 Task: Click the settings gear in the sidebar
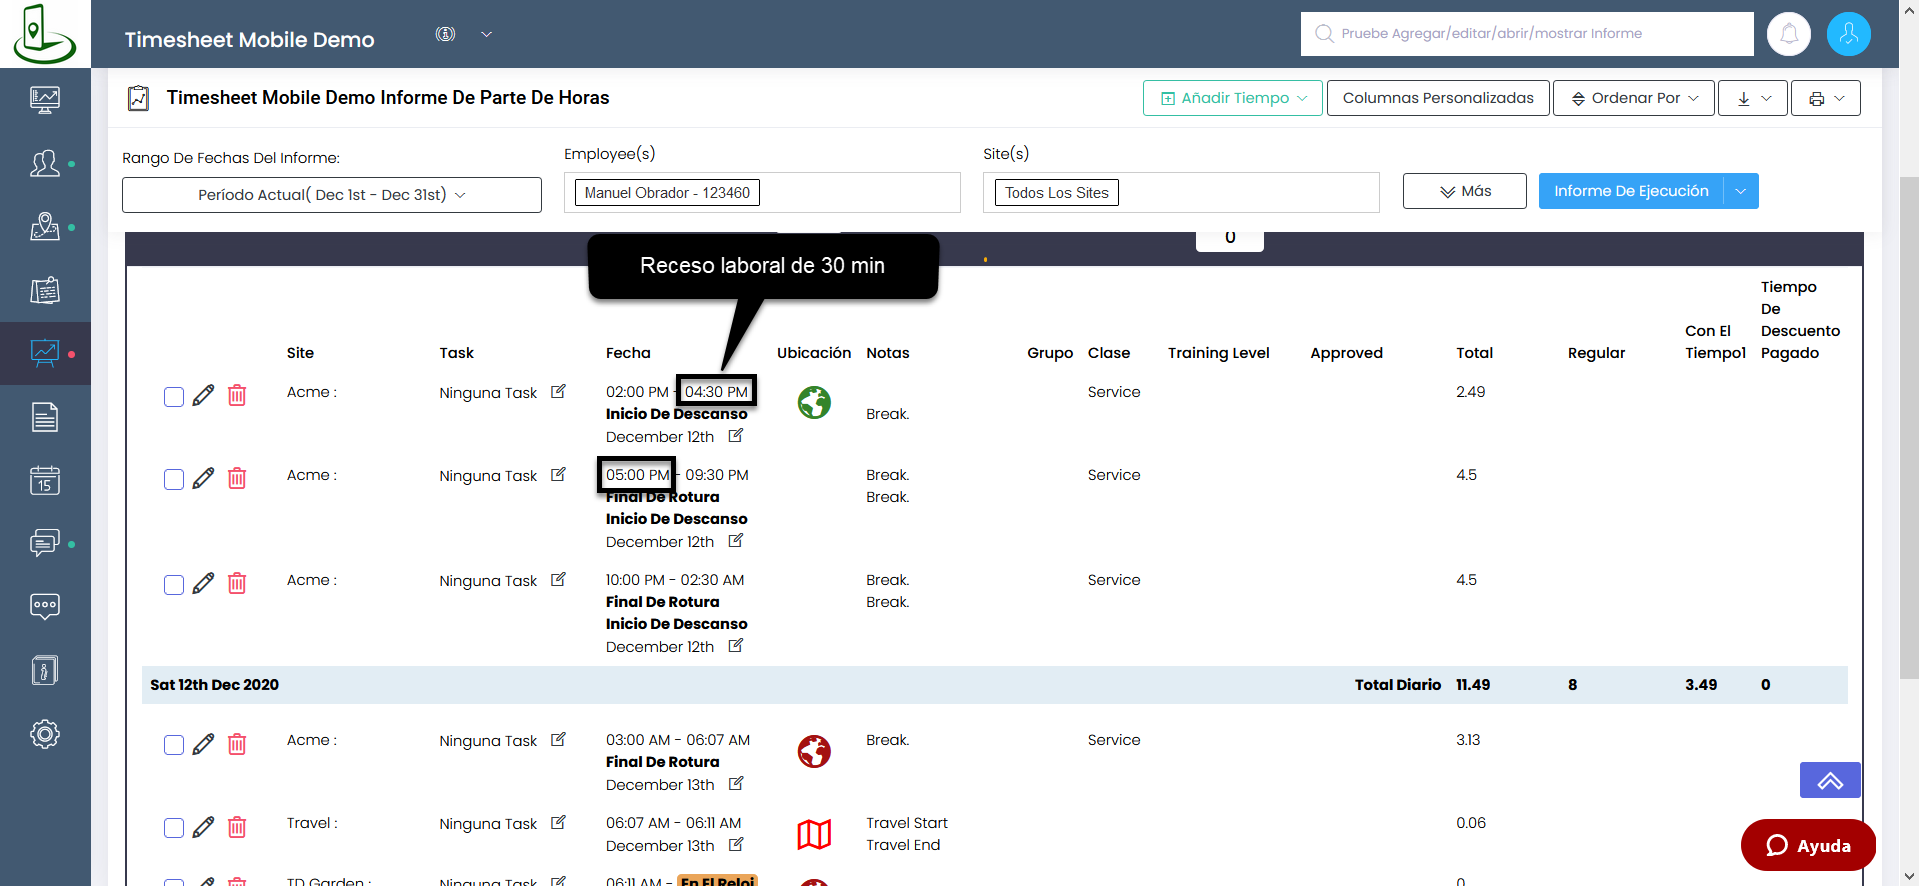pos(45,734)
